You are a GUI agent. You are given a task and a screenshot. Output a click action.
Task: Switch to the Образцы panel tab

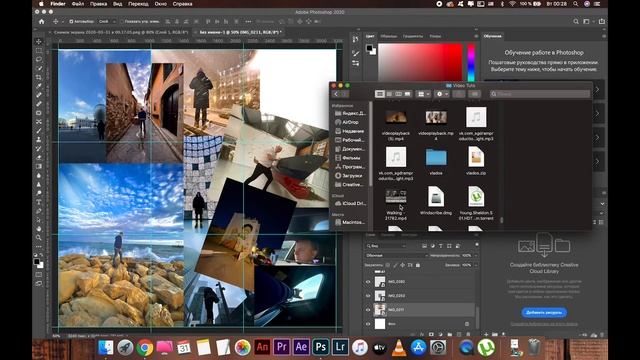[389, 36]
